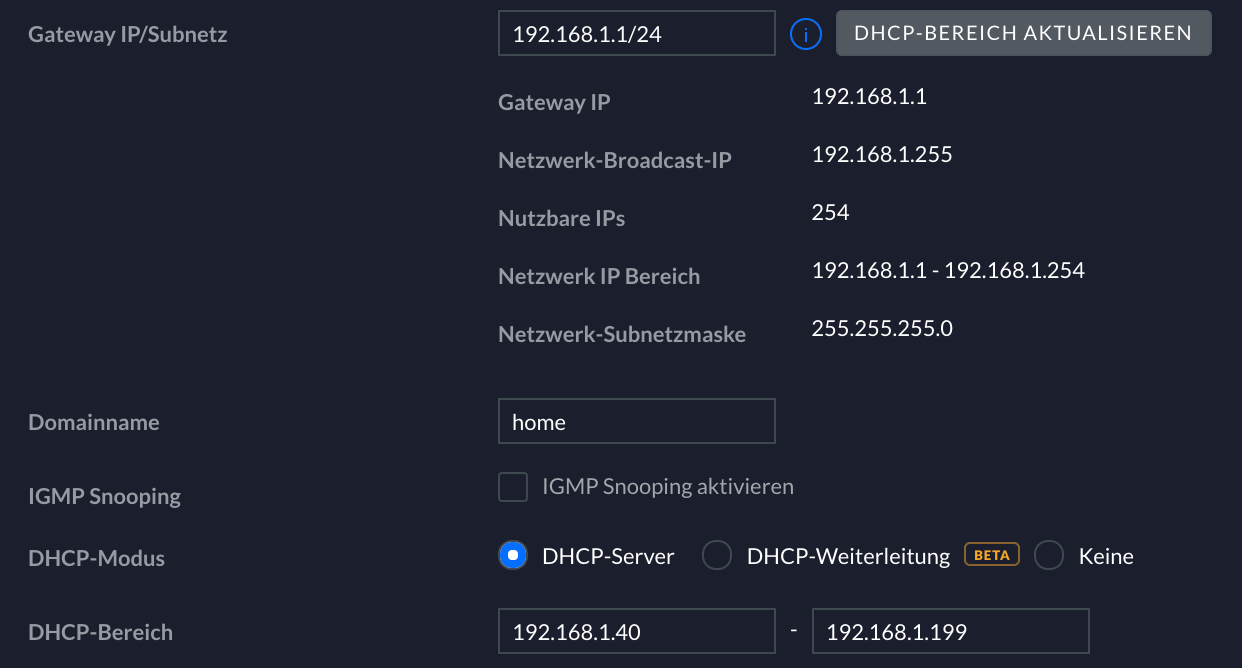Click the Netzwerk-Broadcast-IP value 192.168.1.255
The height and width of the screenshot is (668, 1242).
pyautogui.click(x=882, y=155)
